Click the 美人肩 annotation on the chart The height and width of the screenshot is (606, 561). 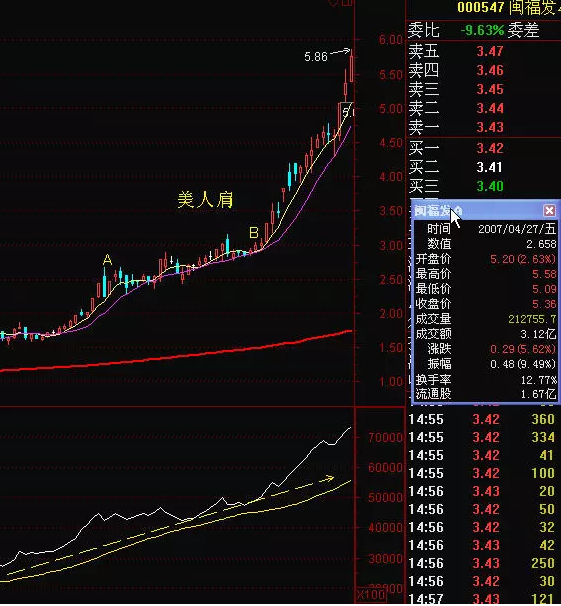205,200
